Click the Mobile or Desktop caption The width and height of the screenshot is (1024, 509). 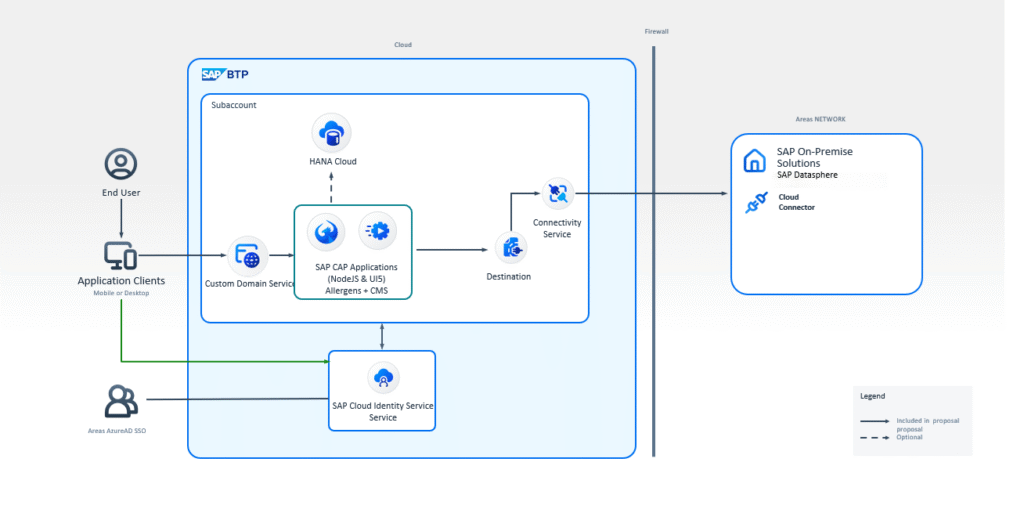[x=121, y=293]
